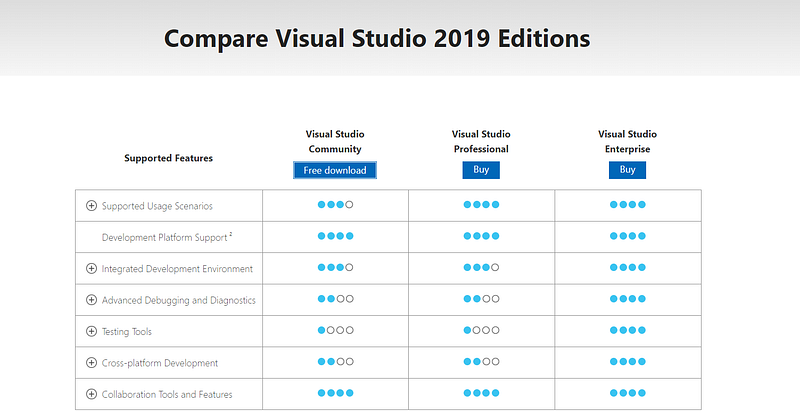
Task: Click the Supported Usage Scenarios label
Action: click(x=157, y=206)
